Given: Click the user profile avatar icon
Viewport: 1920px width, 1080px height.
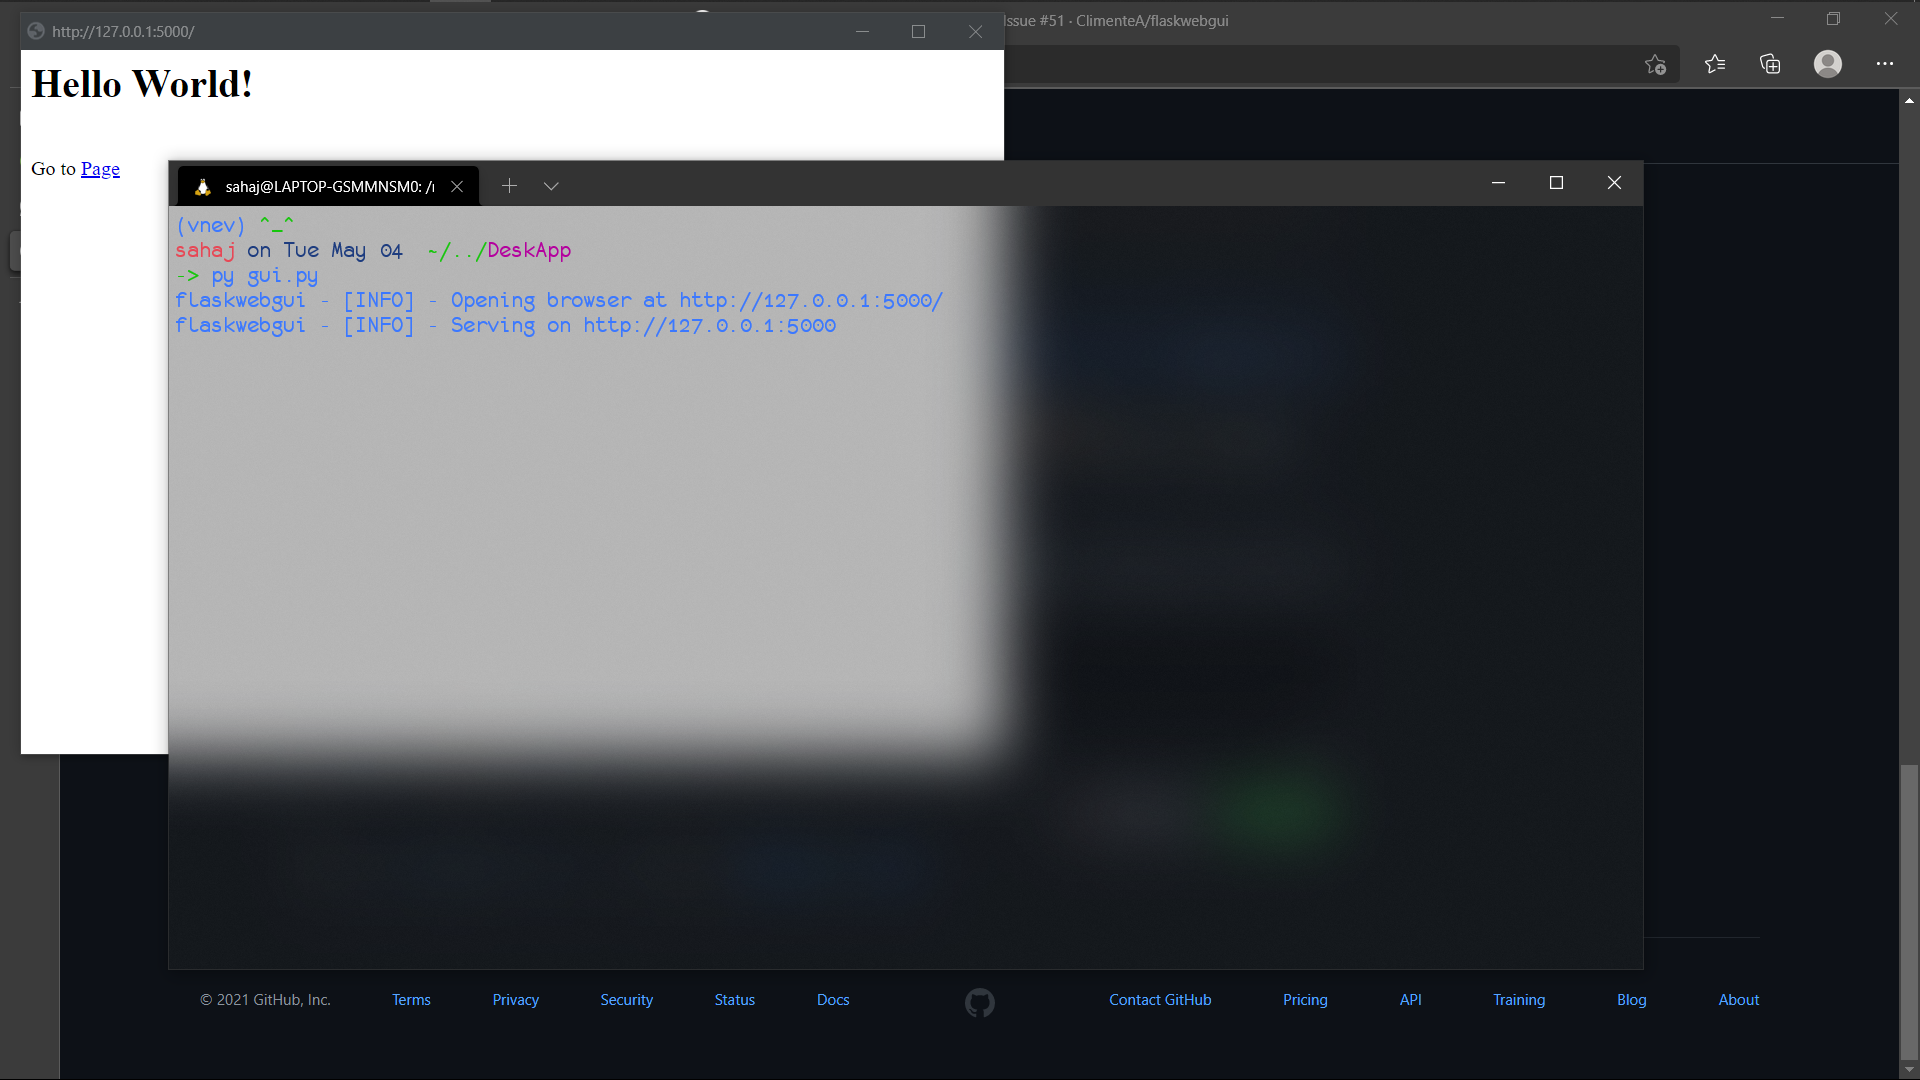Looking at the screenshot, I should click(x=1828, y=64).
